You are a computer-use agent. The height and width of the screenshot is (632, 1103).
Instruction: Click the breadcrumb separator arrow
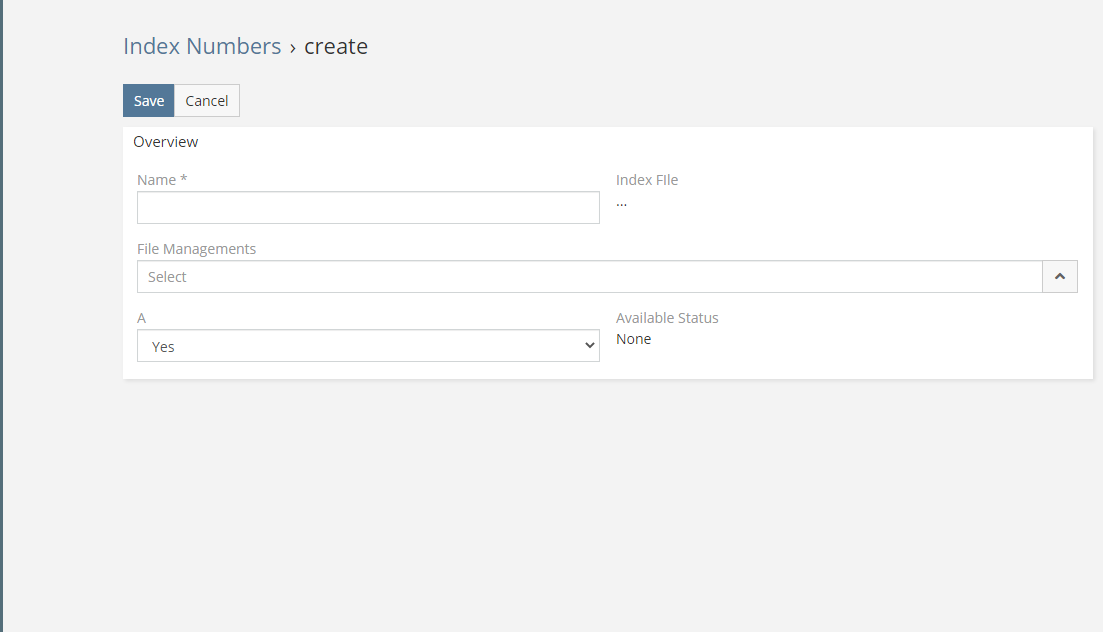(x=293, y=47)
